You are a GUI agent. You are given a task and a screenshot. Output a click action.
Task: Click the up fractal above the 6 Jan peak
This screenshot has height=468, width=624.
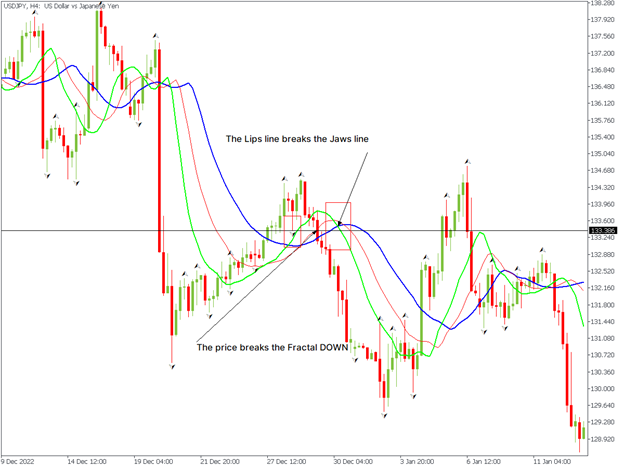point(465,161)
